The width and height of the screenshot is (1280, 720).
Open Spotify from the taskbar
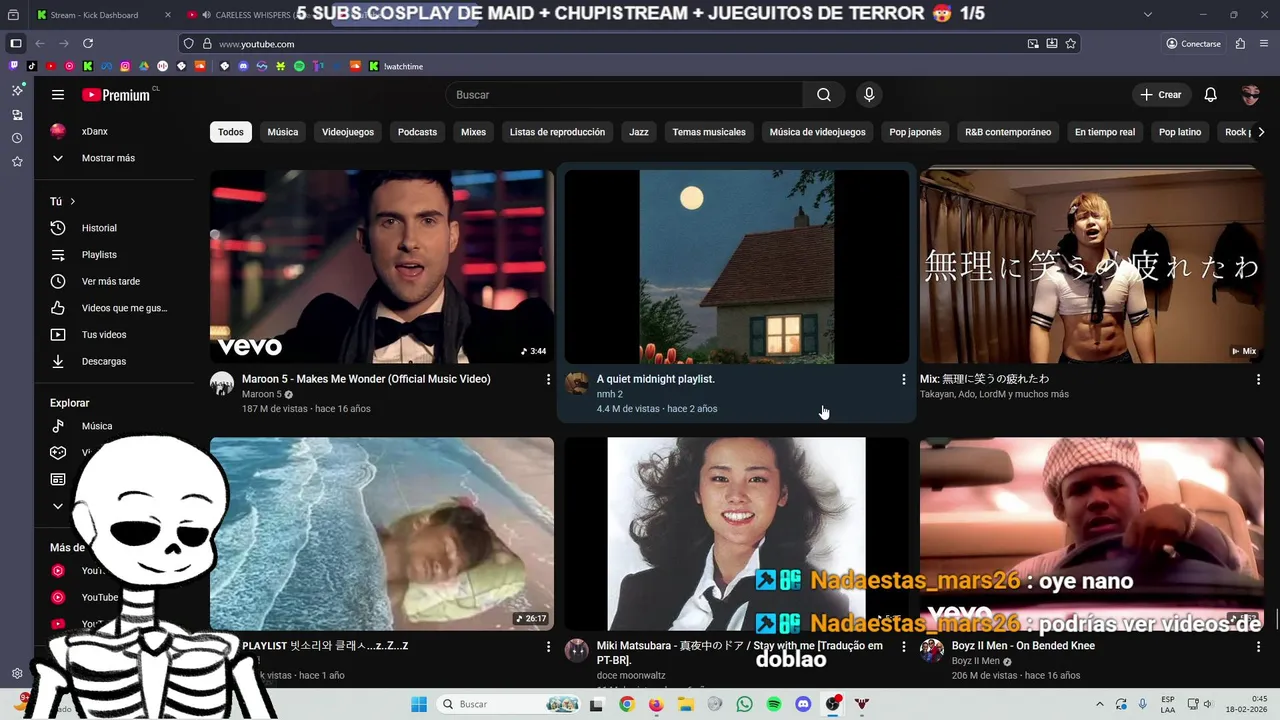point(774,704)
